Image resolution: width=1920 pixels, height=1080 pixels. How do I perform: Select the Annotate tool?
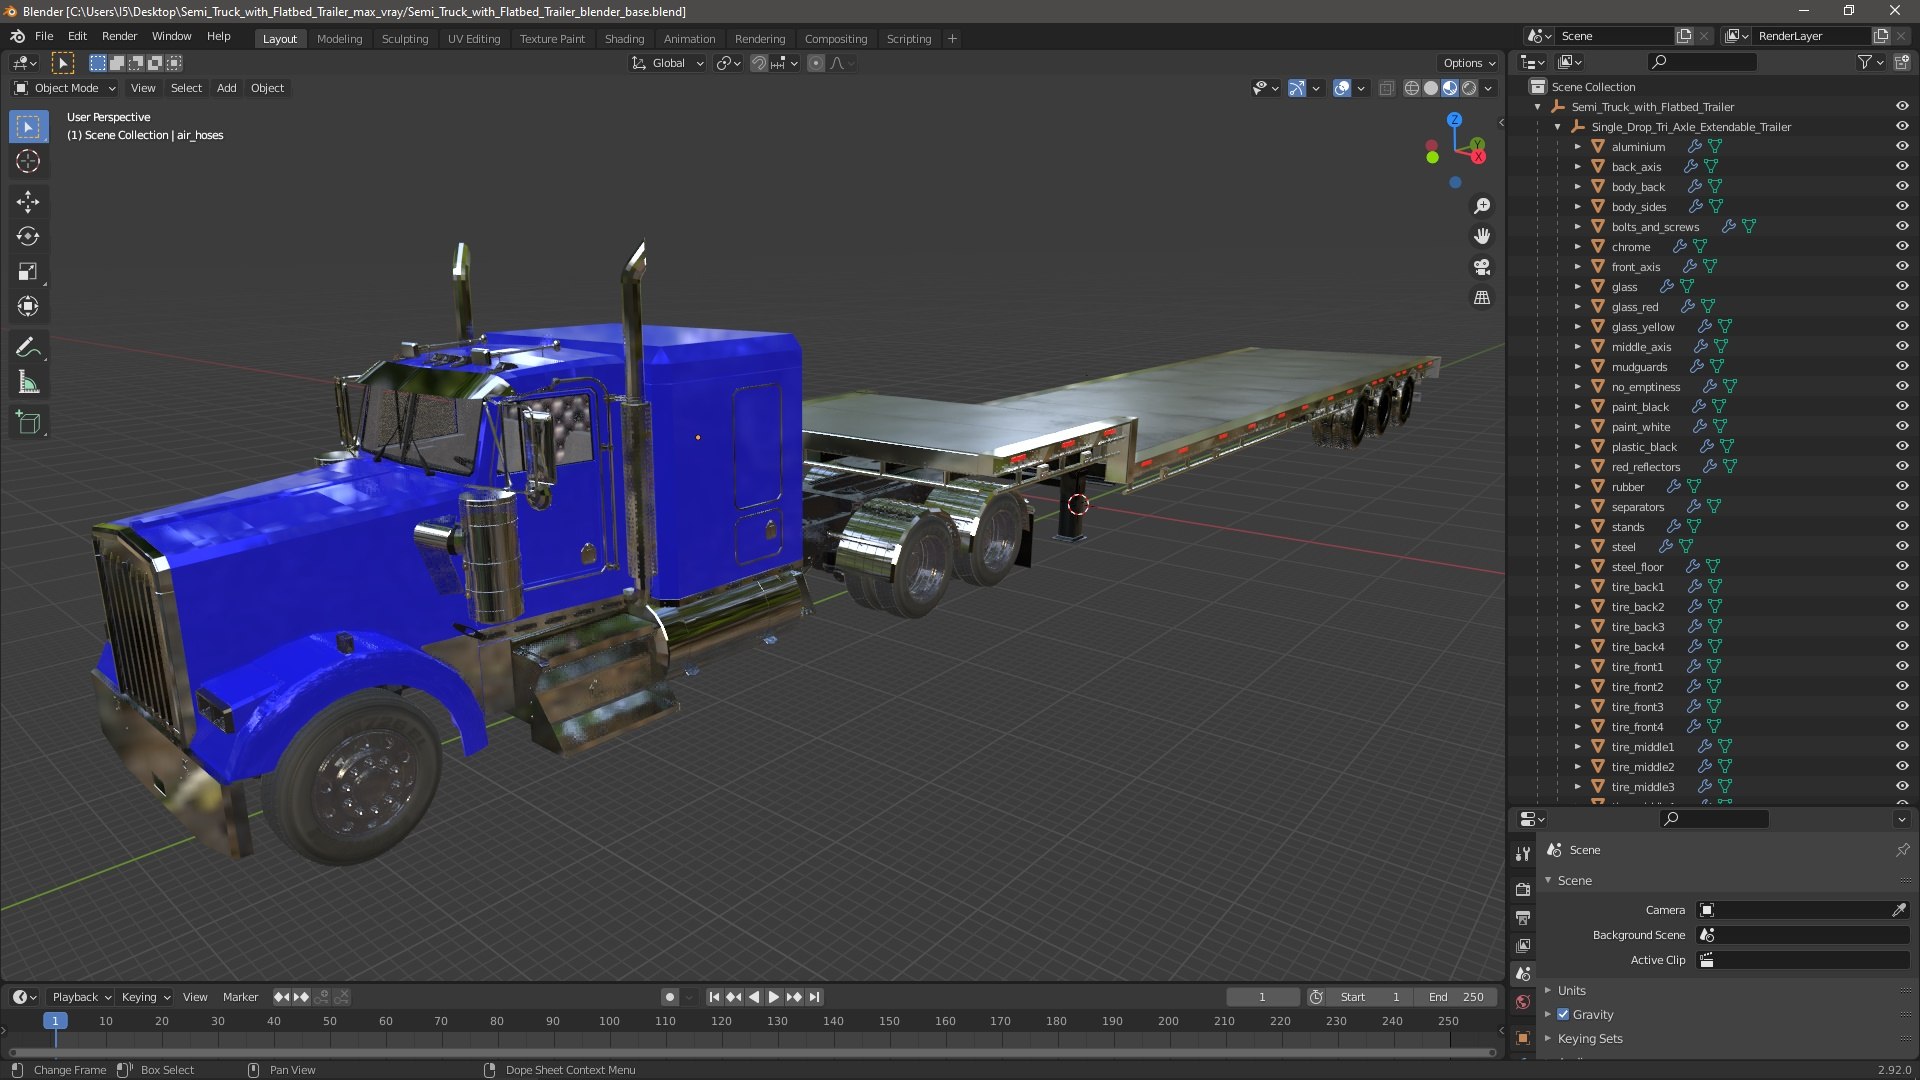[28, 348]
